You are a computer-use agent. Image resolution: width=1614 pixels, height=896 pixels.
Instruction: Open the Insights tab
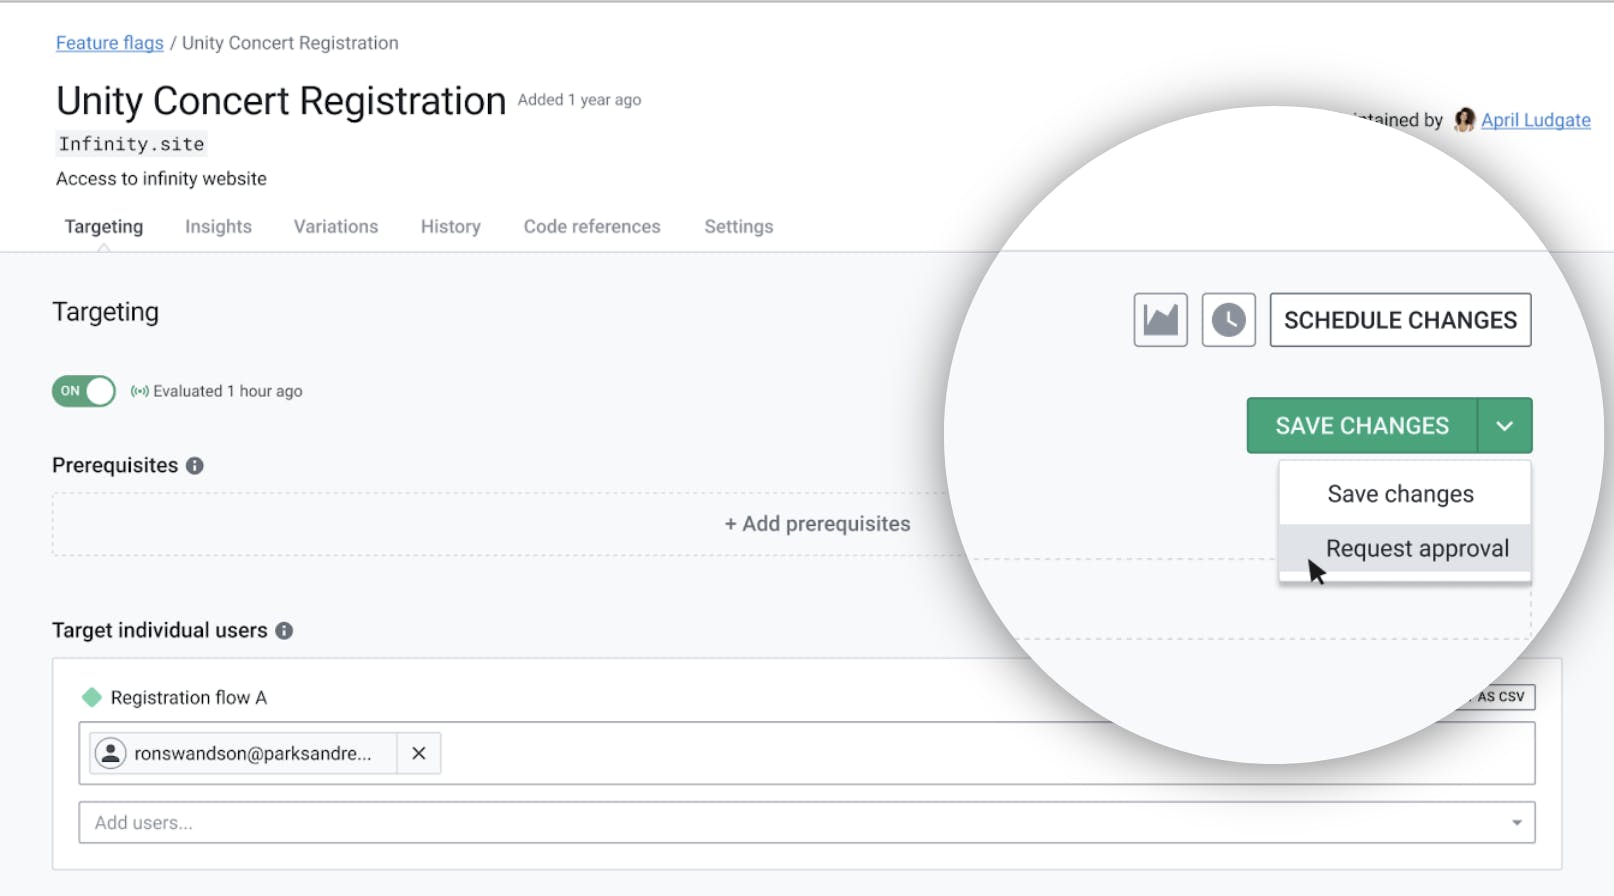tap(218, 227)
